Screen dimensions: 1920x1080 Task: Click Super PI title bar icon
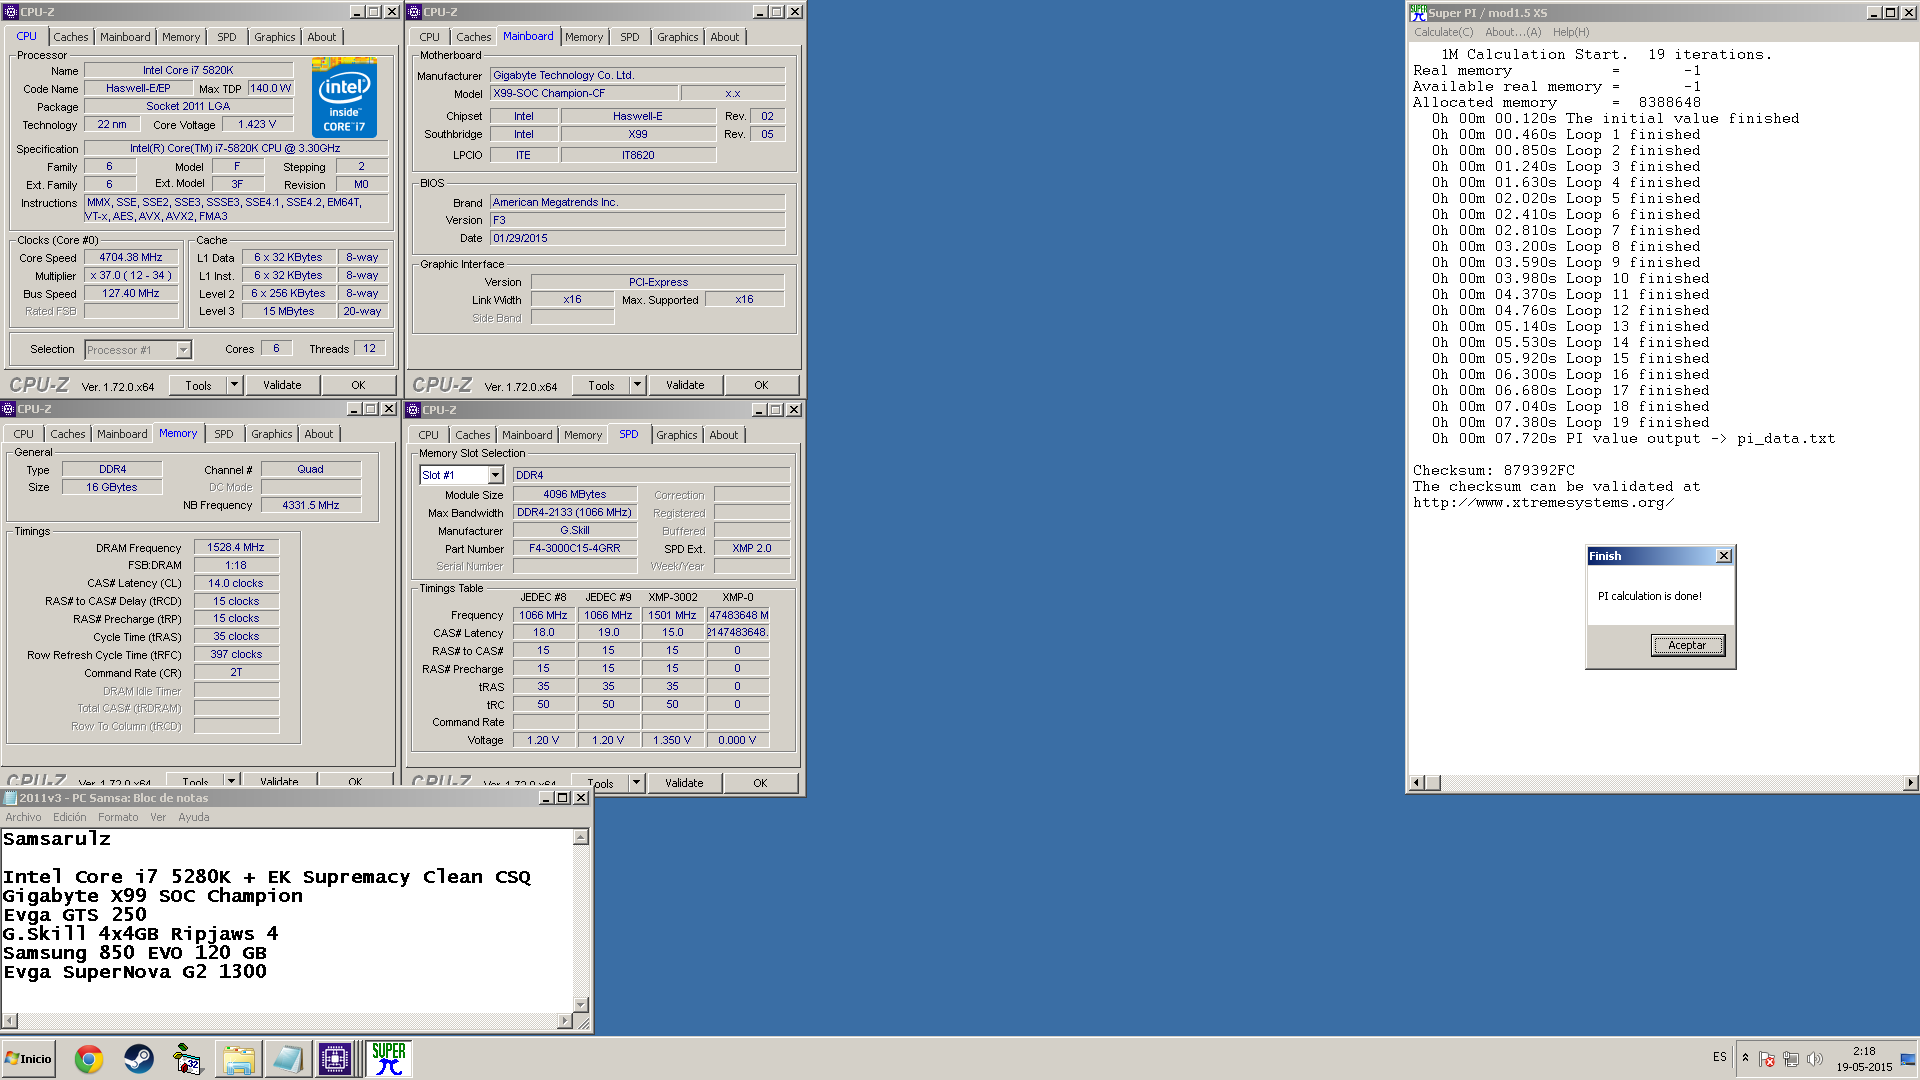pos(1418,13)
